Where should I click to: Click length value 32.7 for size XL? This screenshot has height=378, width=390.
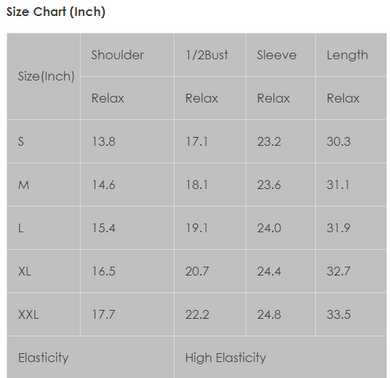click(338, 271)
